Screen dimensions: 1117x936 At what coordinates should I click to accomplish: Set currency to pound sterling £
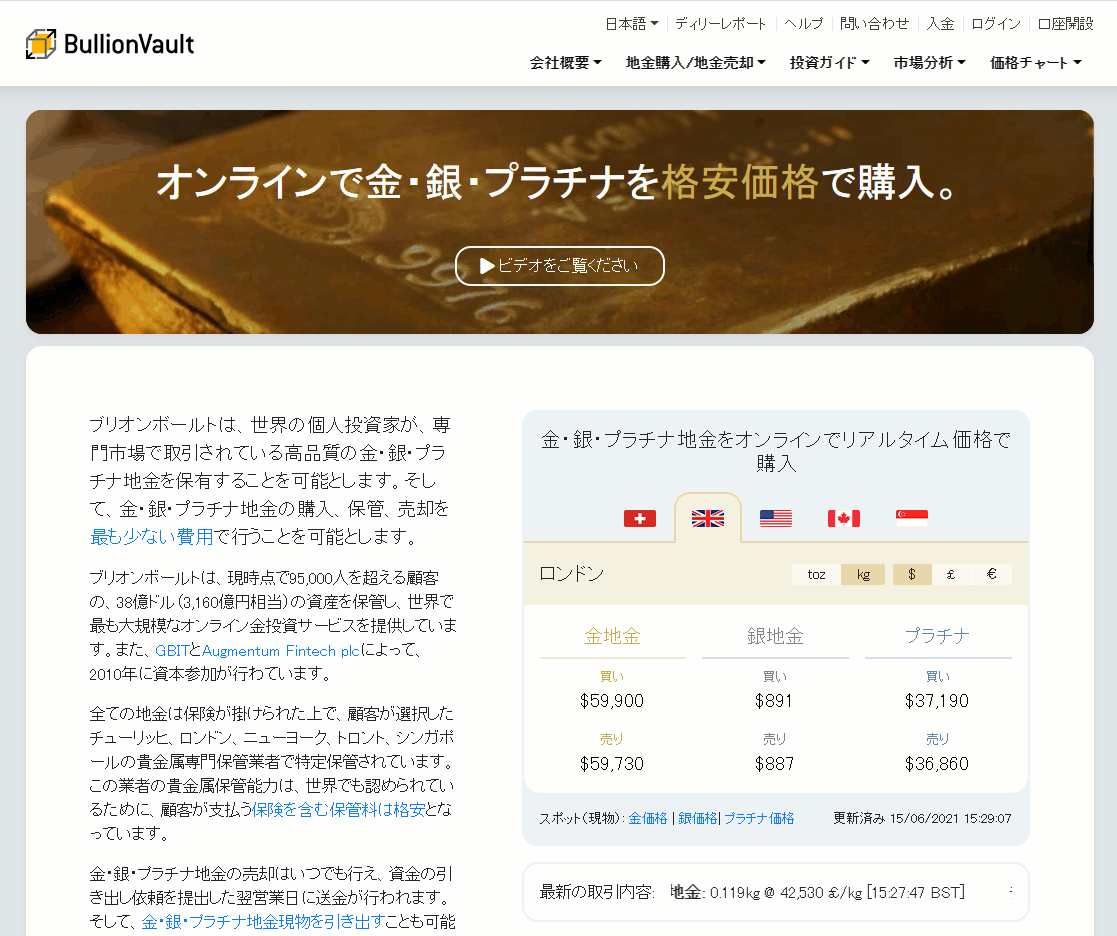tap(951, 575)
